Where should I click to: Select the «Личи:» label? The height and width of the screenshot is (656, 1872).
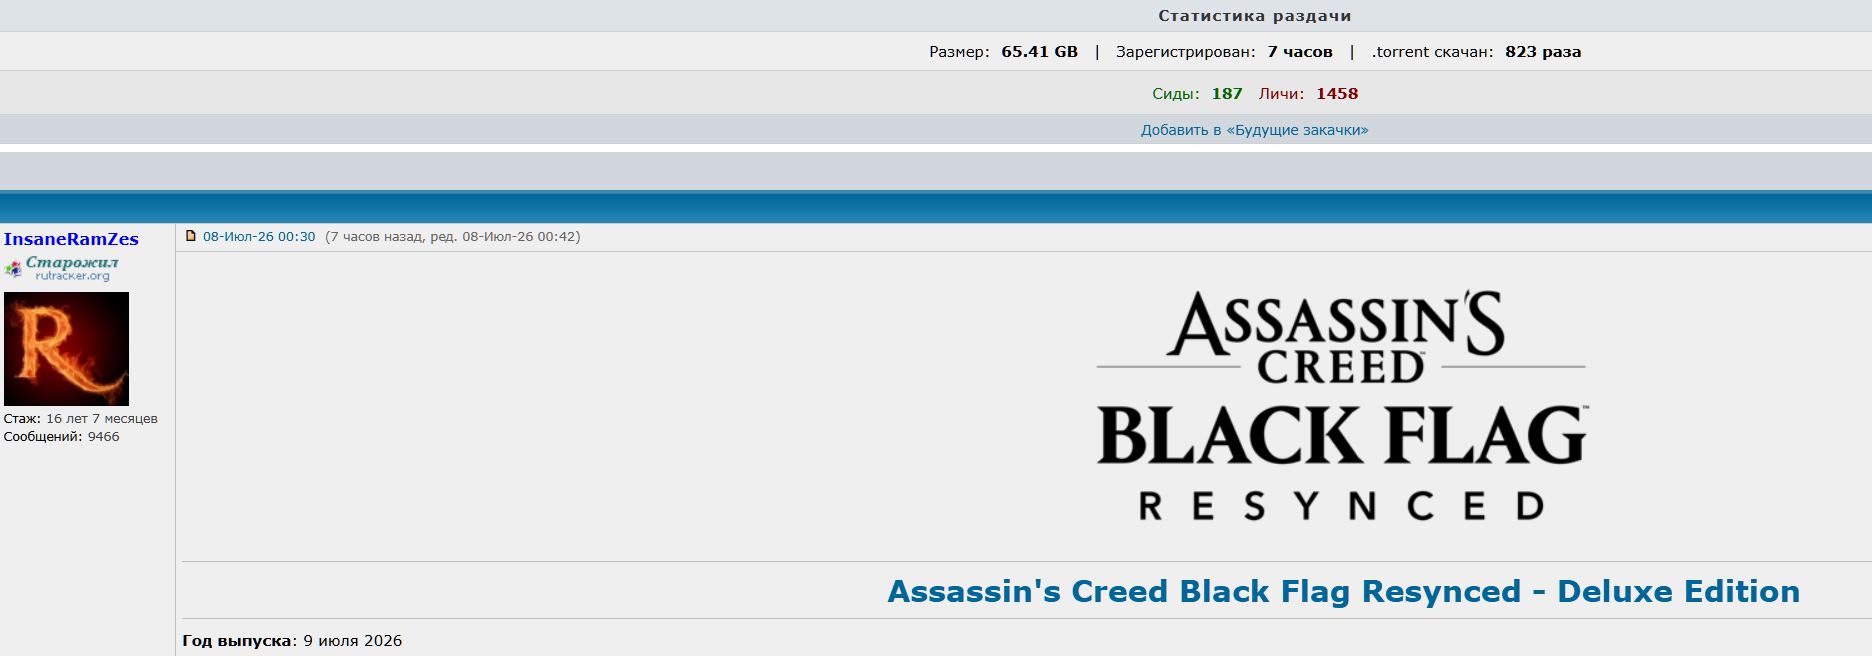pyautogui.click(x=1281, y=94)
